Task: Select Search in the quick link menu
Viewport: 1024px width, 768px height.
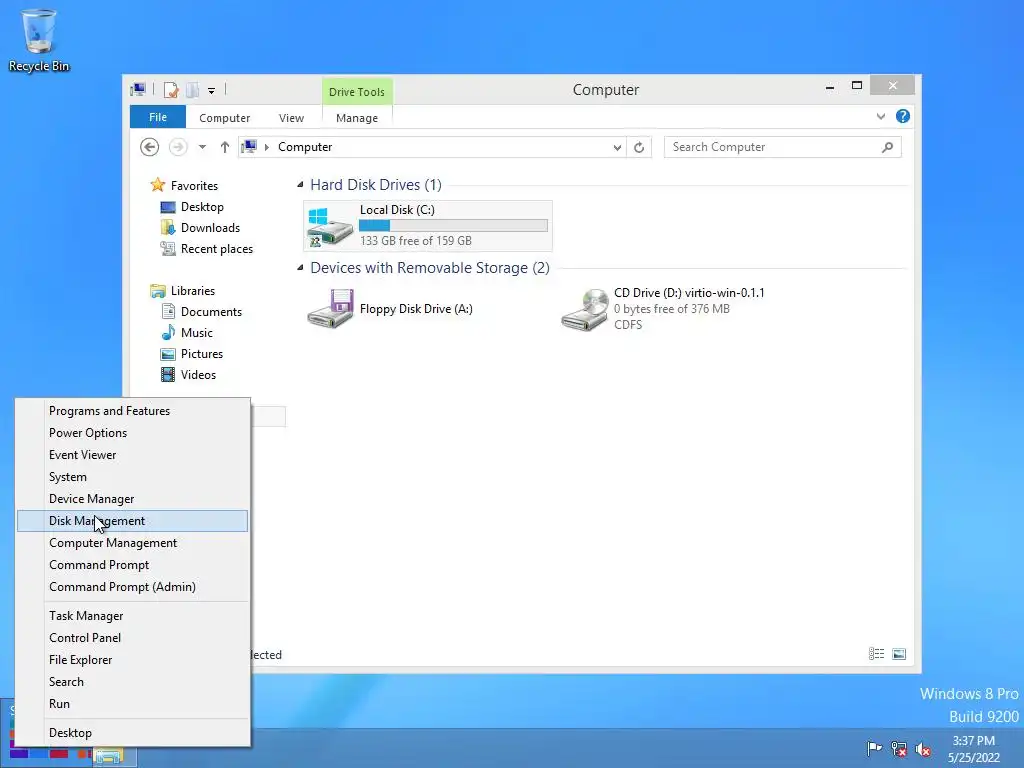Action: coord(133,682)
